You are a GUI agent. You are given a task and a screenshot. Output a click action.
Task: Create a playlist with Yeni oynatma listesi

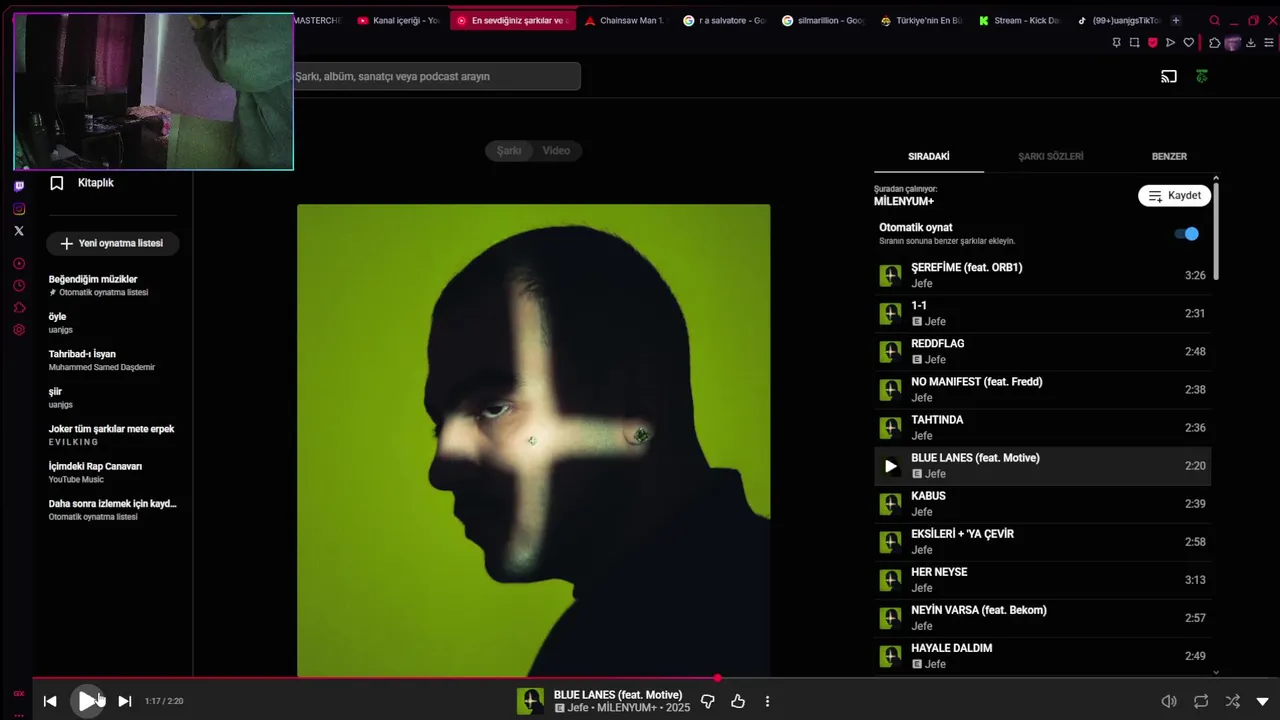pyautogui.click(x=112, y=243)
